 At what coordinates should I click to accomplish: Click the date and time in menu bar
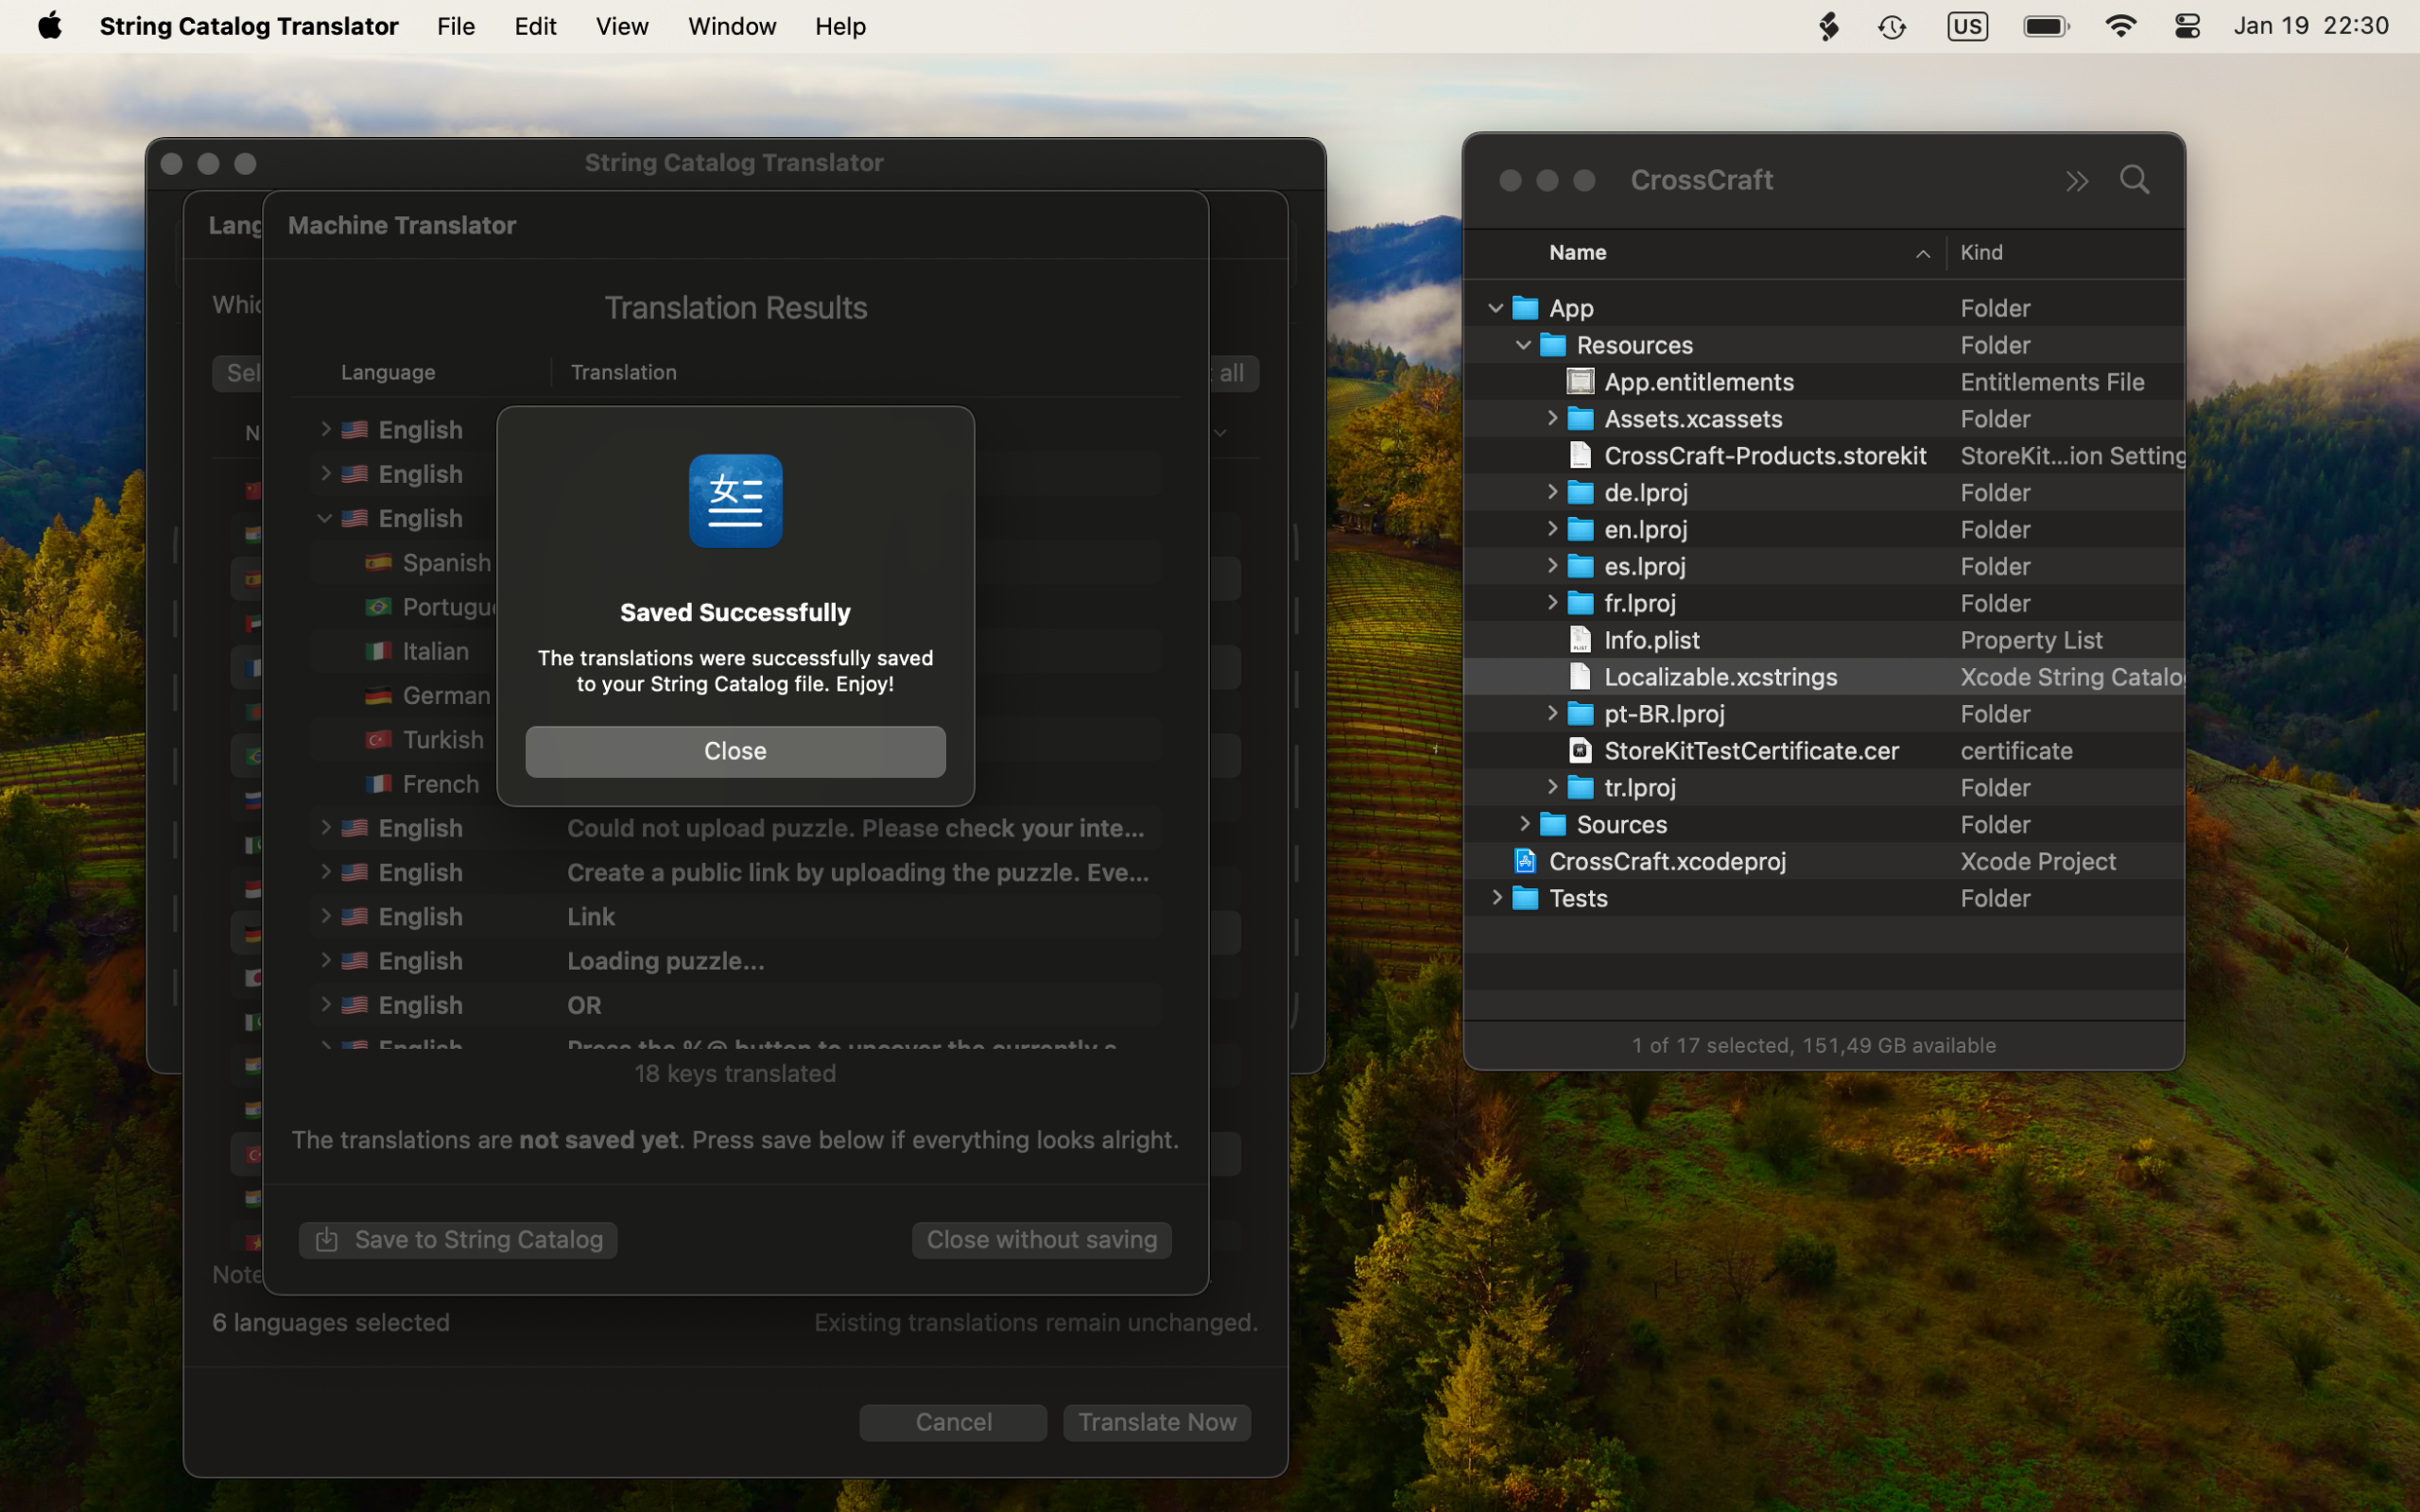2311,26
